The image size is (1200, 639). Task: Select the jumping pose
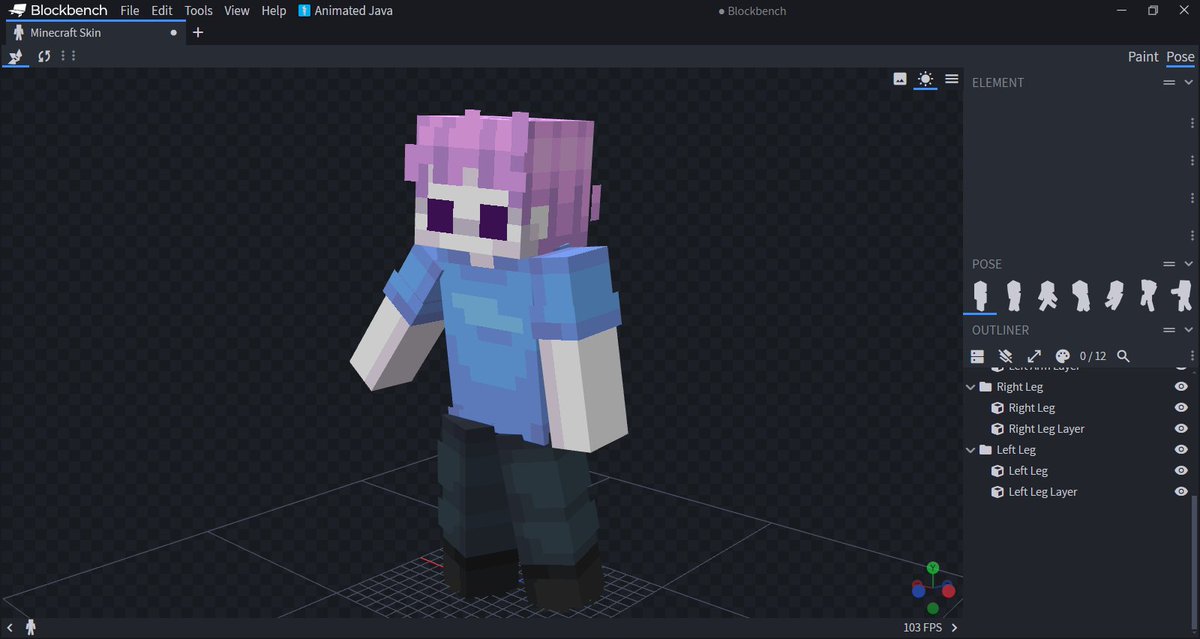1147,295
